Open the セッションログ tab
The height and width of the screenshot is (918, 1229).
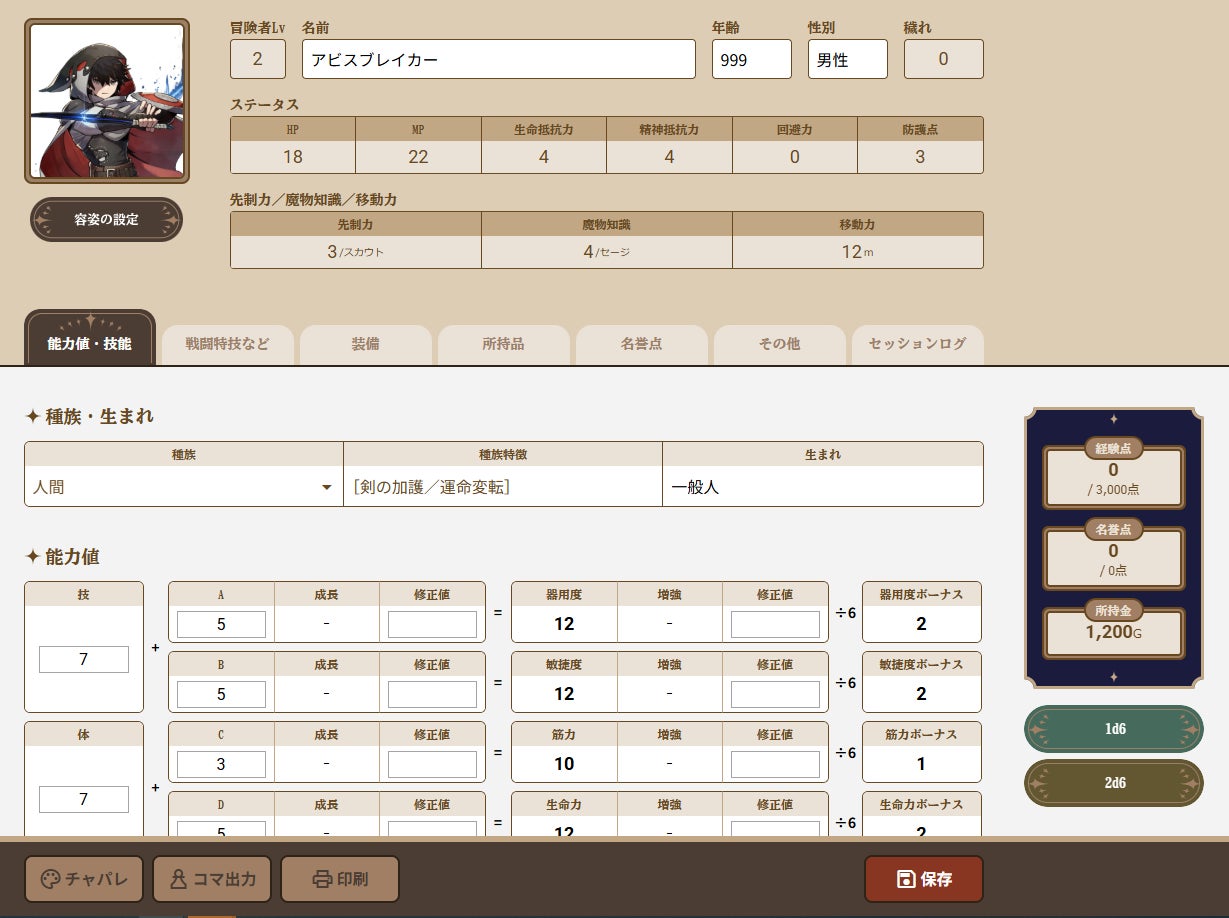click(x=917, y=344)
